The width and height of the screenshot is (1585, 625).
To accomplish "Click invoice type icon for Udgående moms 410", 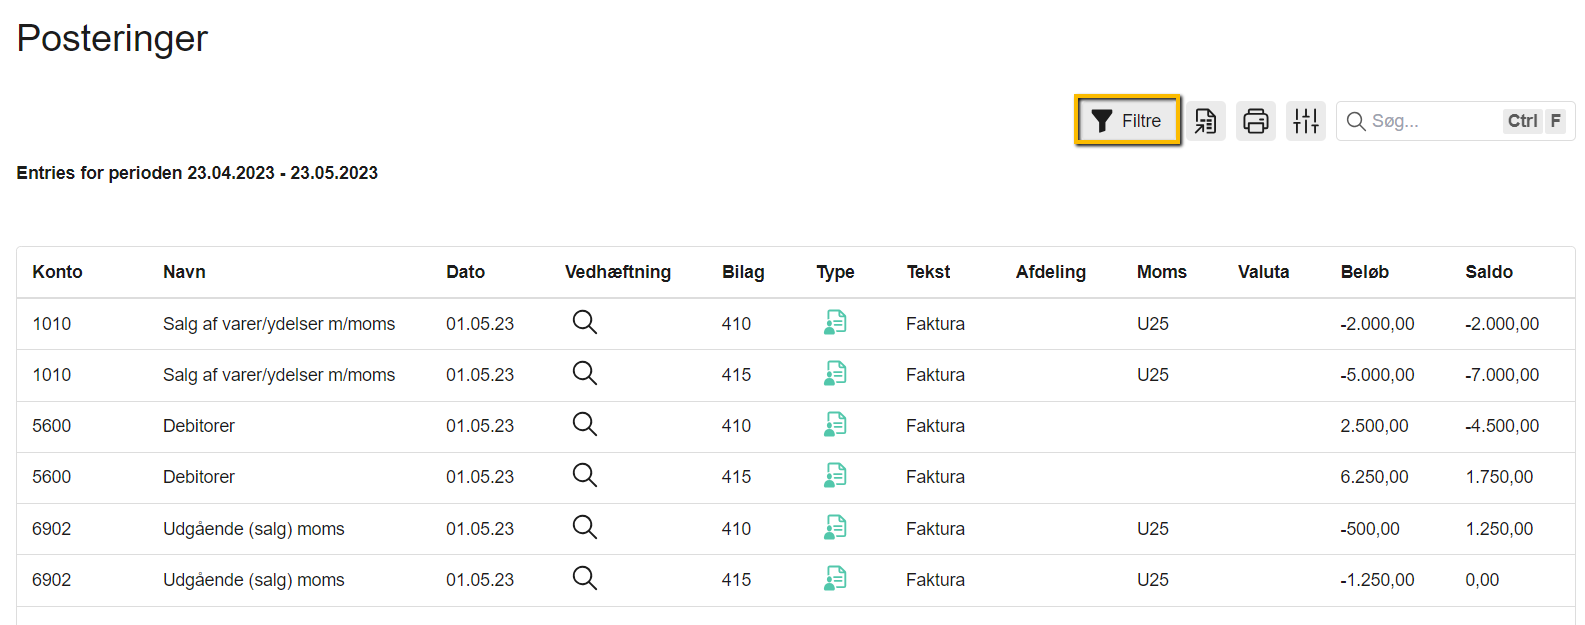I will (x=835, y=527).
